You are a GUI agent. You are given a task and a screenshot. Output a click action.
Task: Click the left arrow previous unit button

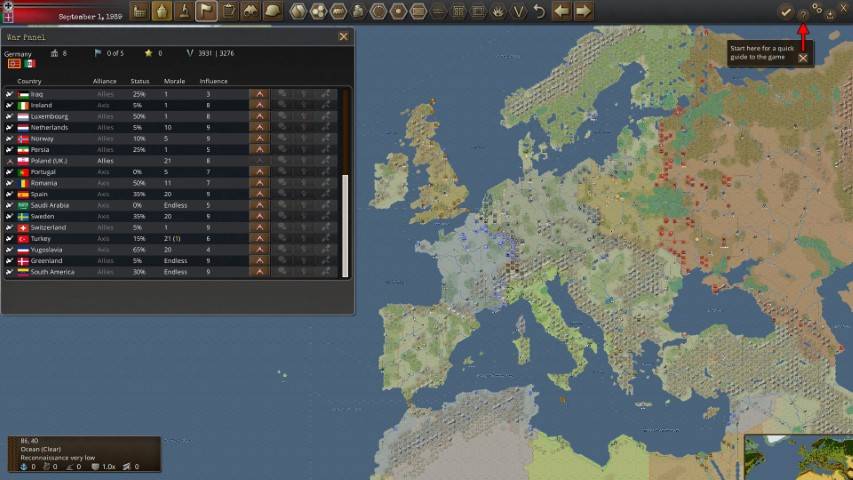[x=562, y=11]
